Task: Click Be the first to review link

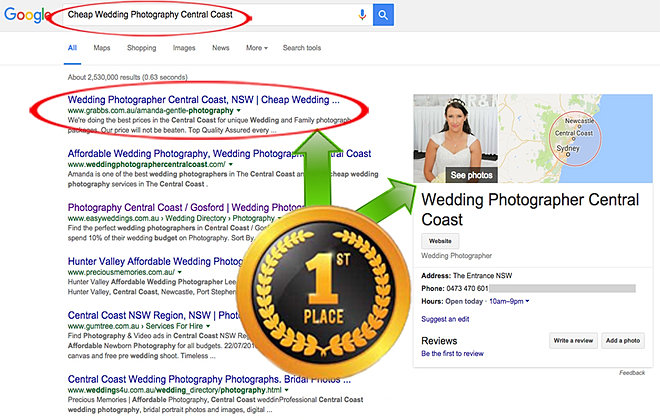Action: tap(452, 354)
